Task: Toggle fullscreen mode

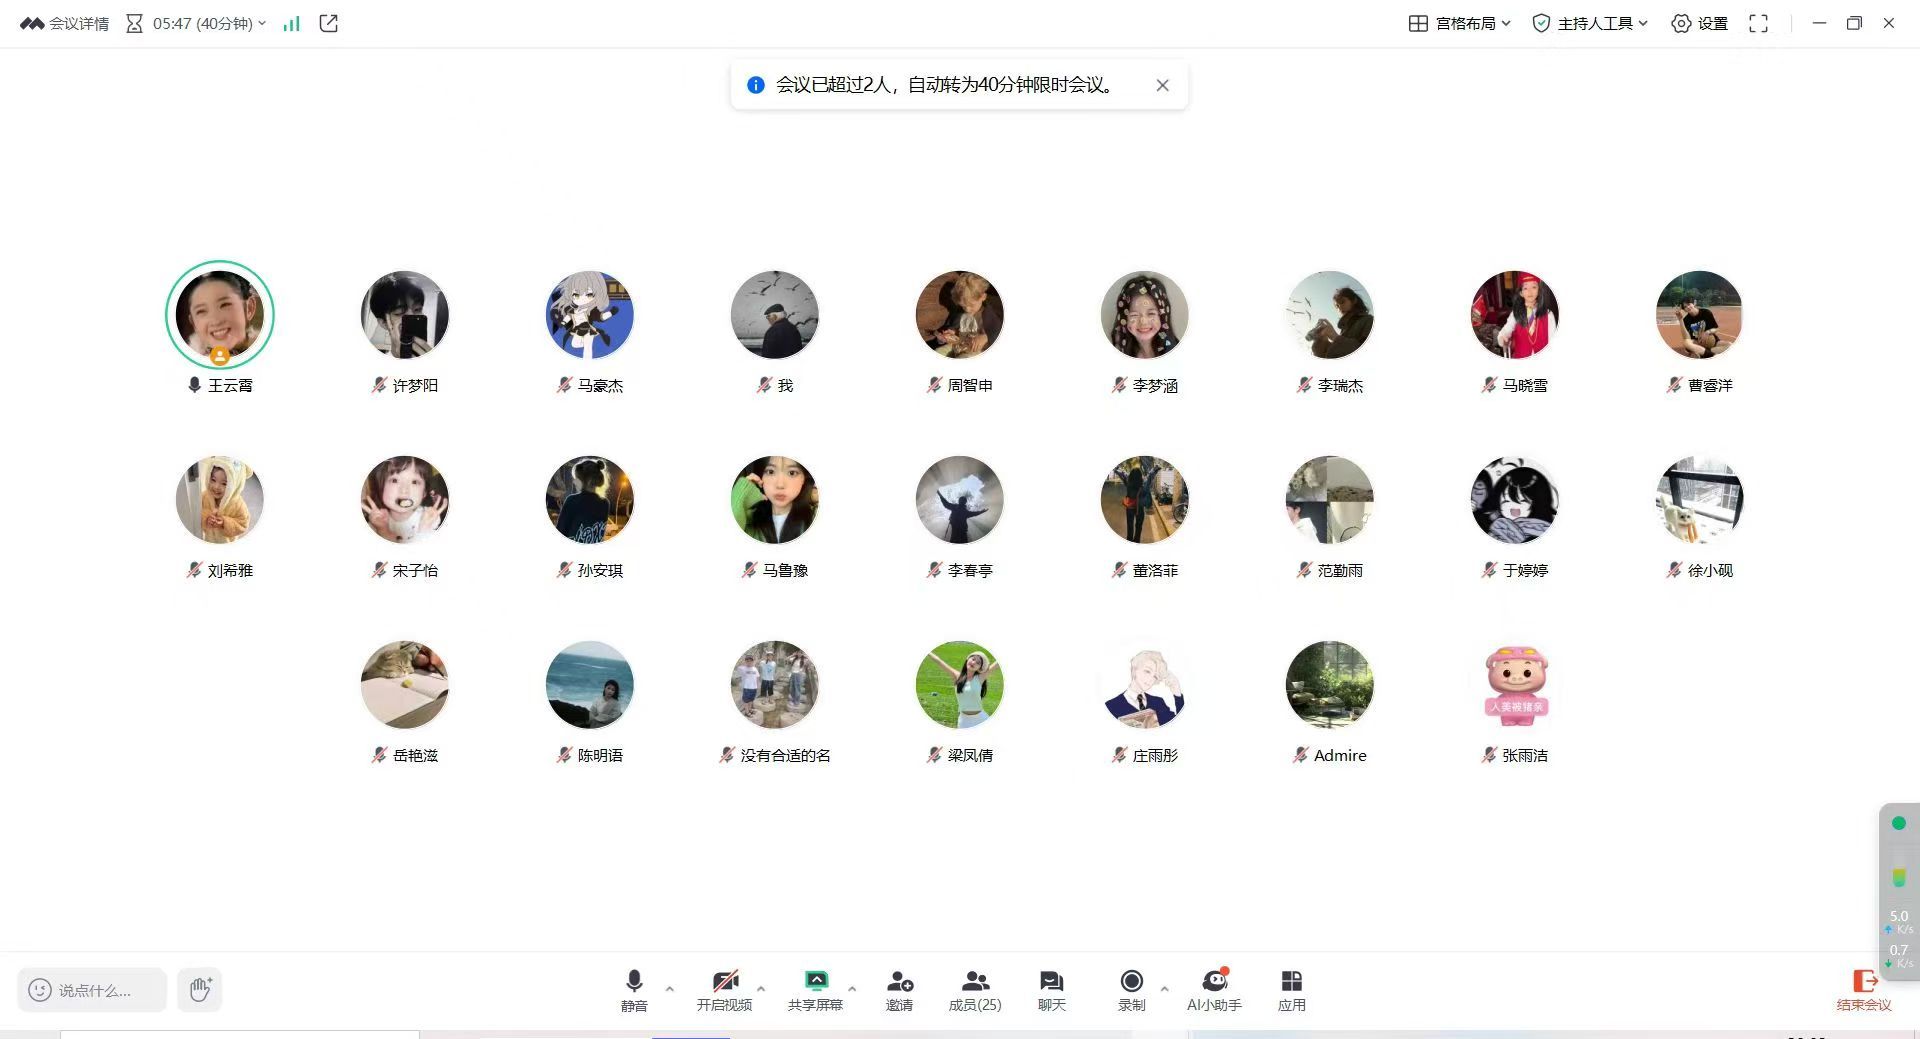Action: [x=1758, y=23]
